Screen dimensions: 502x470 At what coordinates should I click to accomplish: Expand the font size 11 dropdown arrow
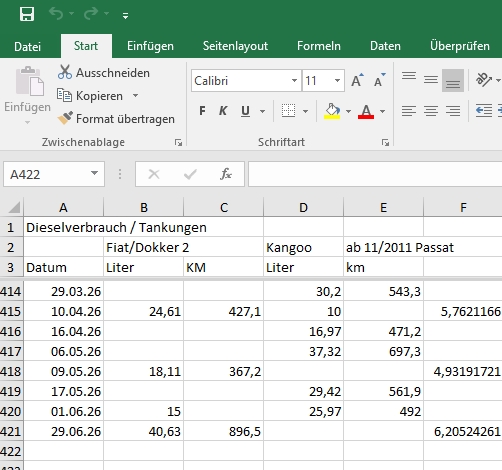(x=337, y=81)
